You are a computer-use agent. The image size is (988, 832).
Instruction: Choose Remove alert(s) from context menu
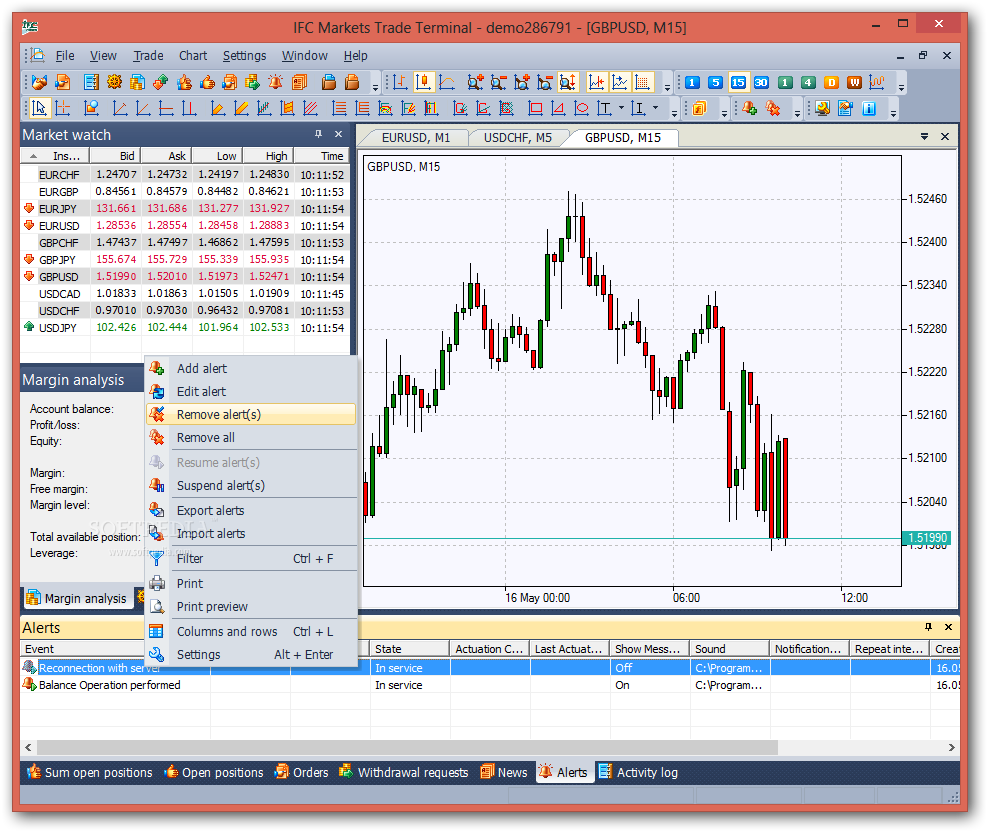coord(251,414)
